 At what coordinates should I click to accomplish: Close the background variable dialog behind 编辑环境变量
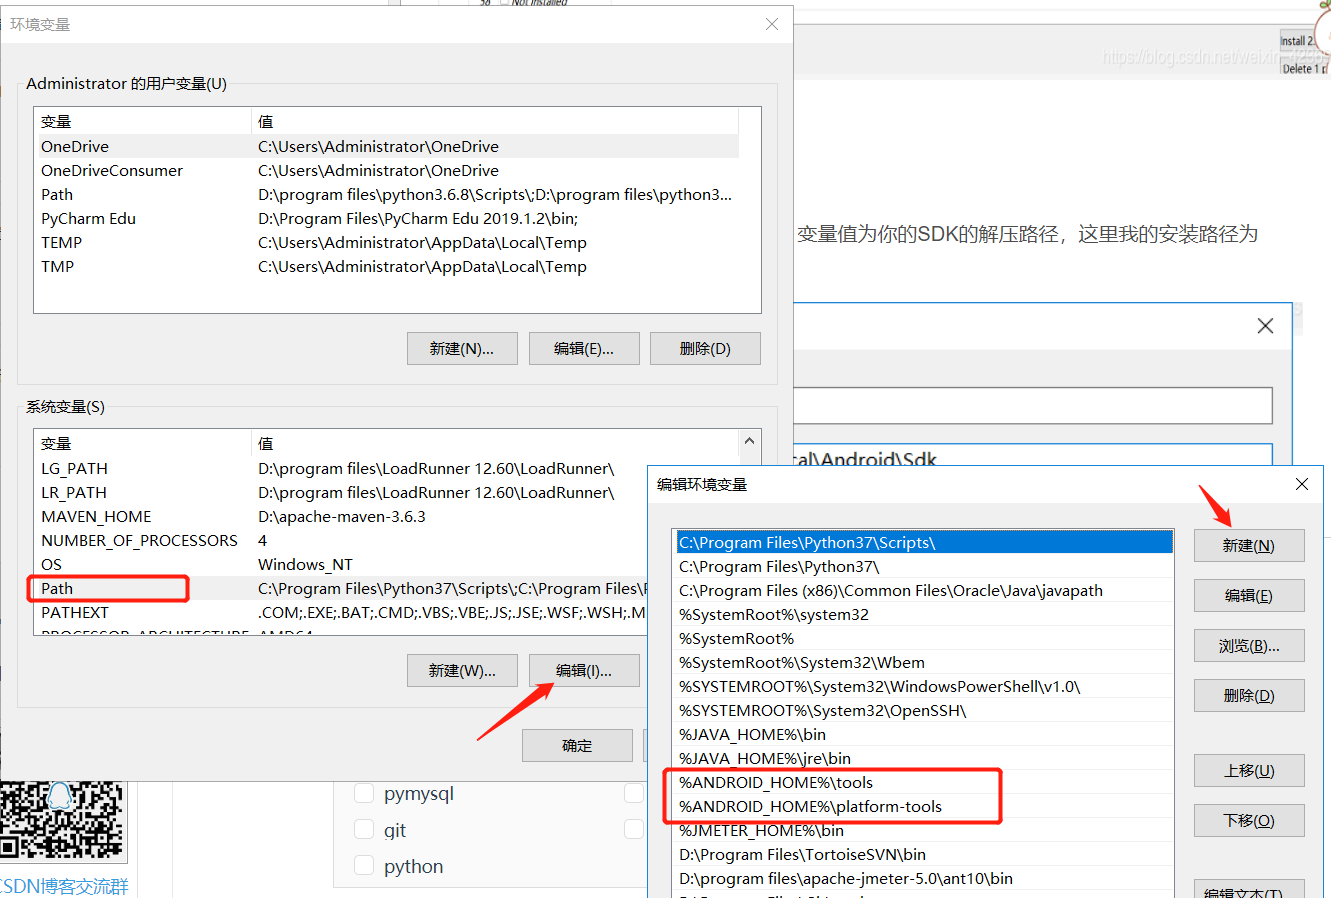(1265, 326)
